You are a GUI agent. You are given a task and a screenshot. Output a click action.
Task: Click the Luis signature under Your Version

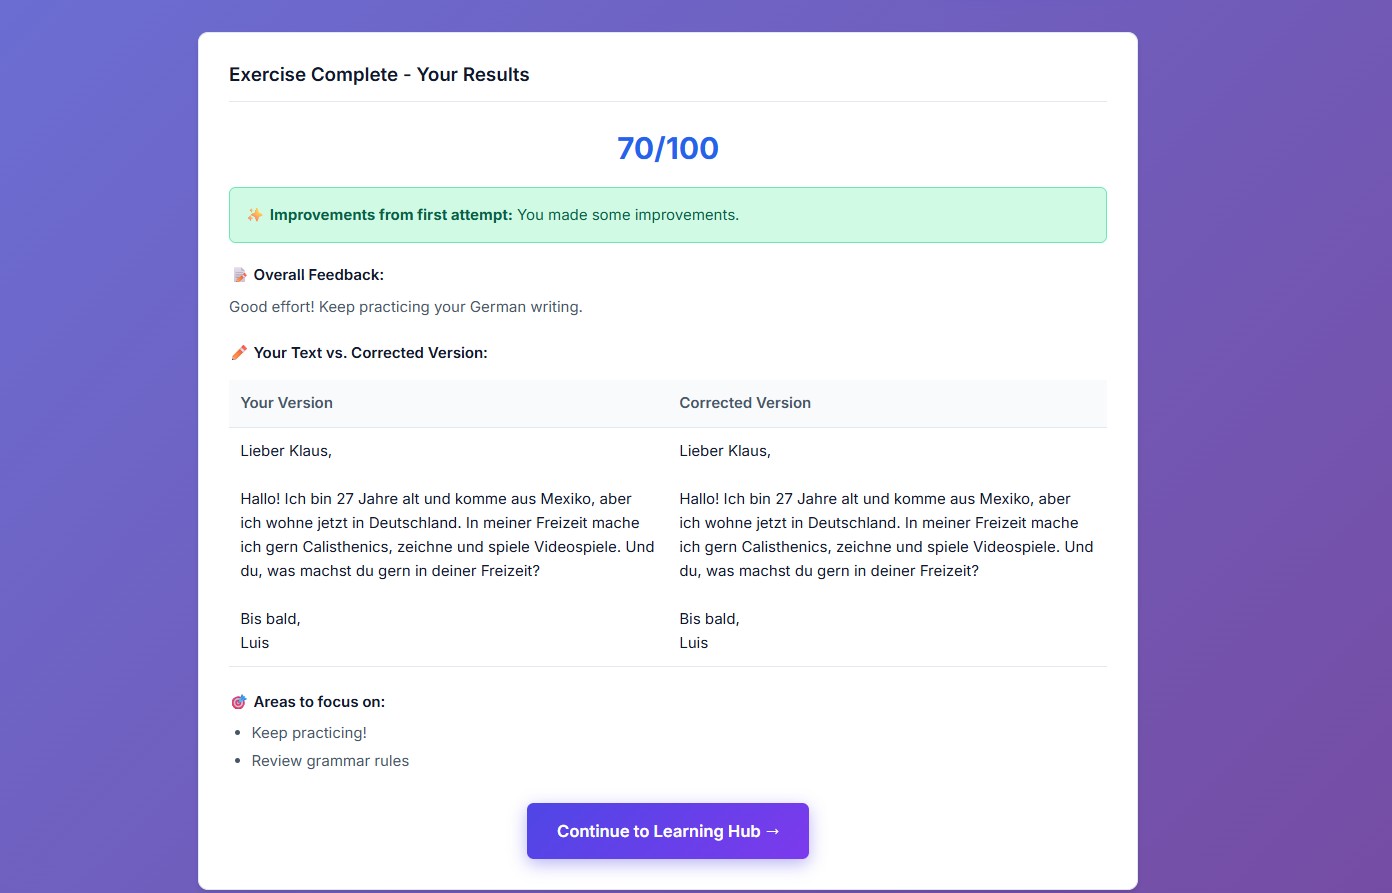point(255,642)
